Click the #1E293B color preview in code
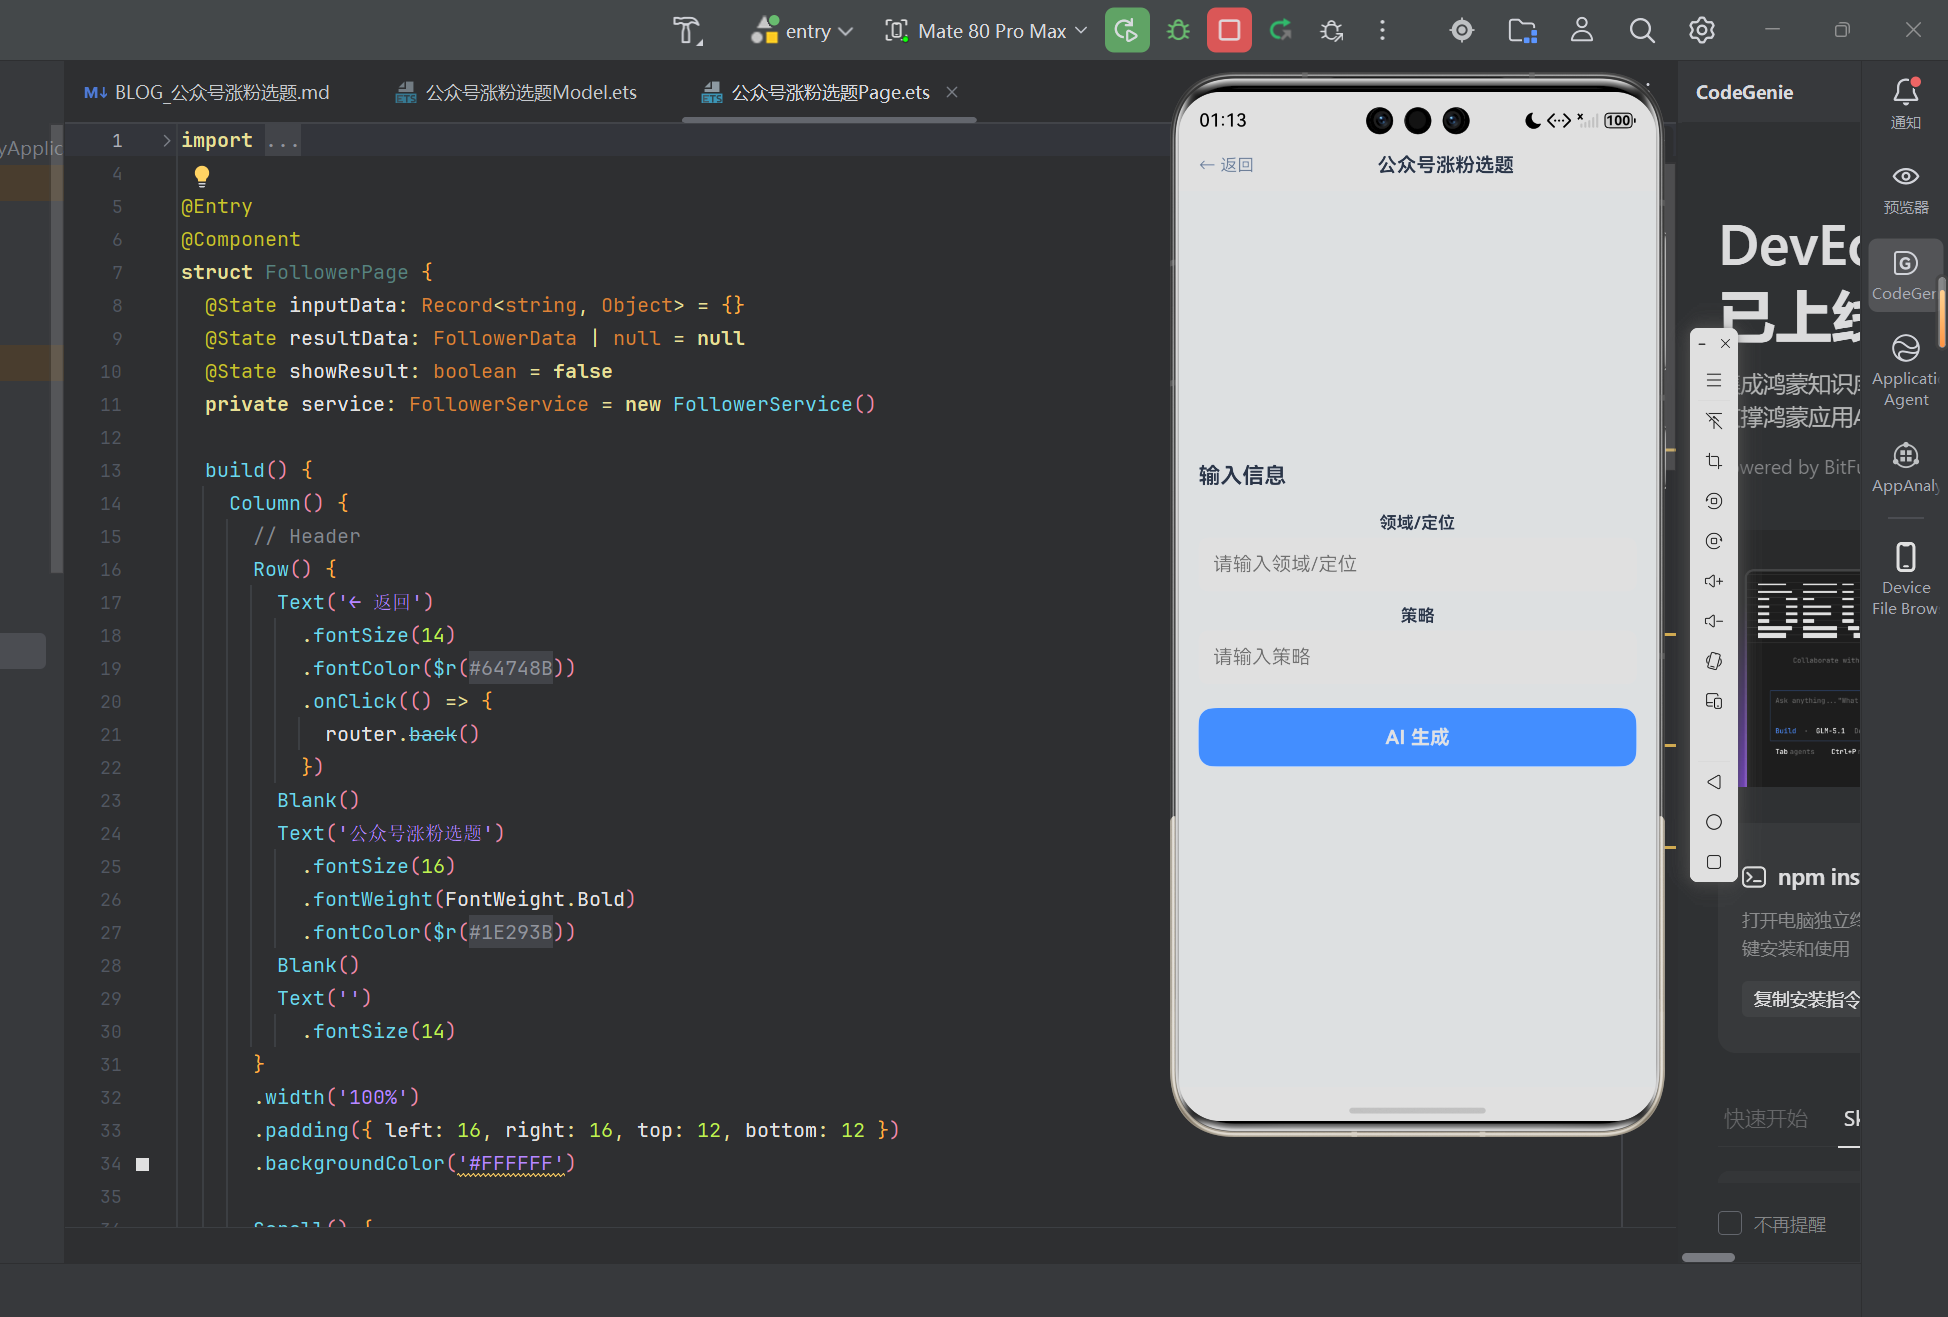 click(x=511, y=932)
